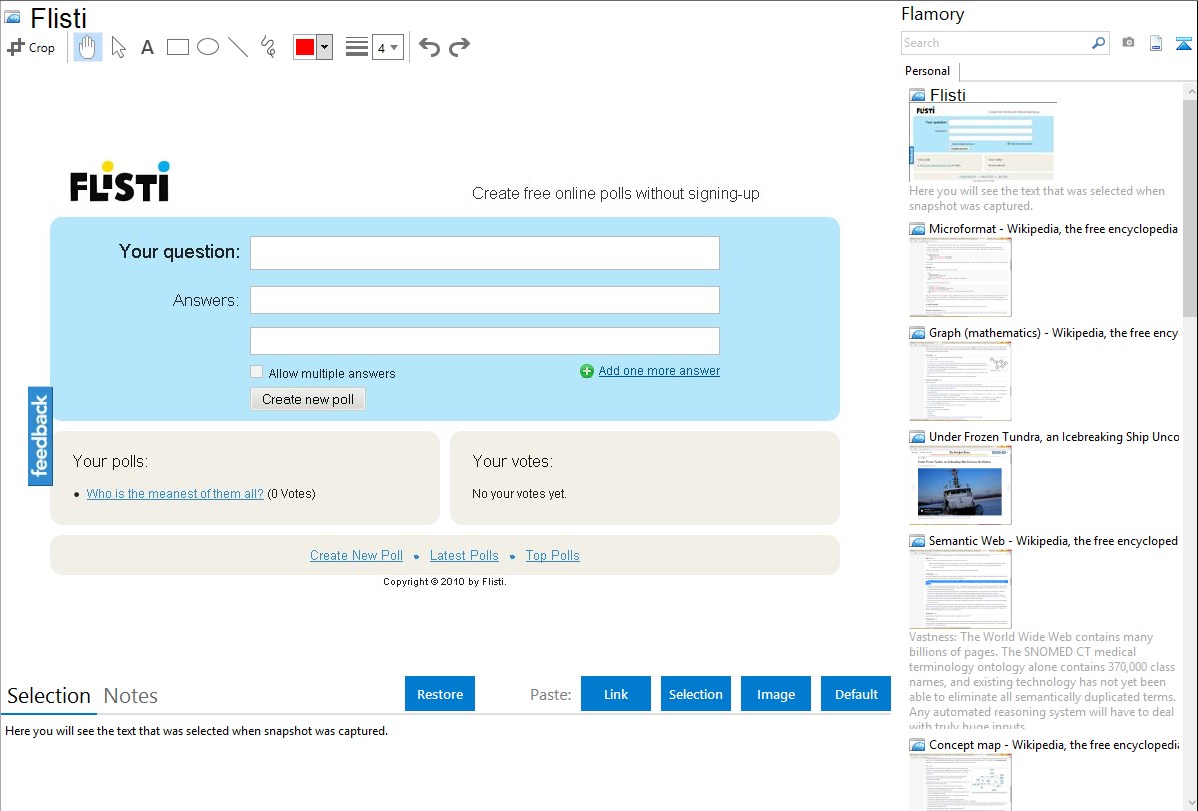Choose the arrow pointer selection tool
The image size is (1198, 811).
(x=118, y=47)
